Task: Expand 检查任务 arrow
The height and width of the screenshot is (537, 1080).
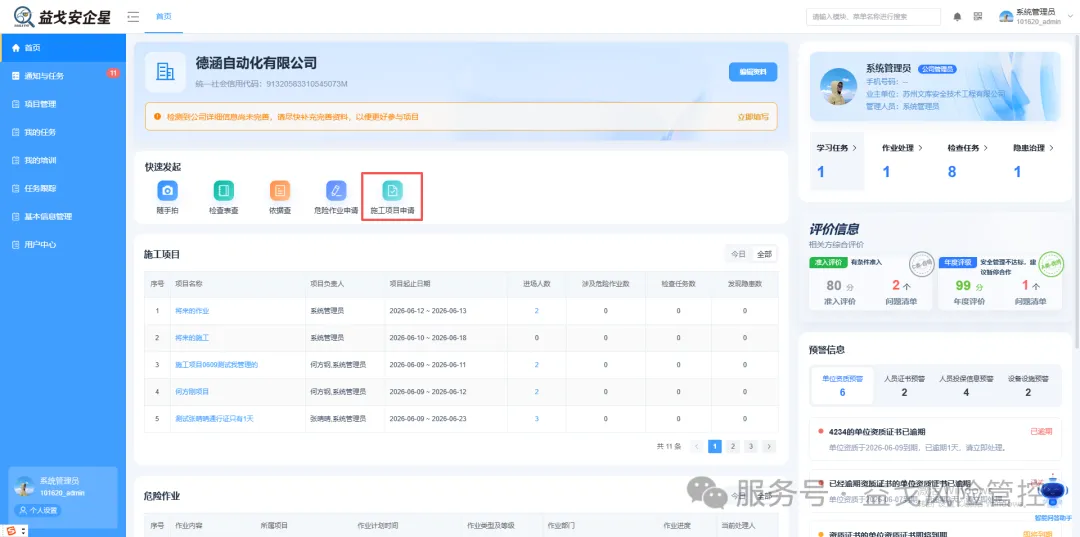Action: (986, 148)
